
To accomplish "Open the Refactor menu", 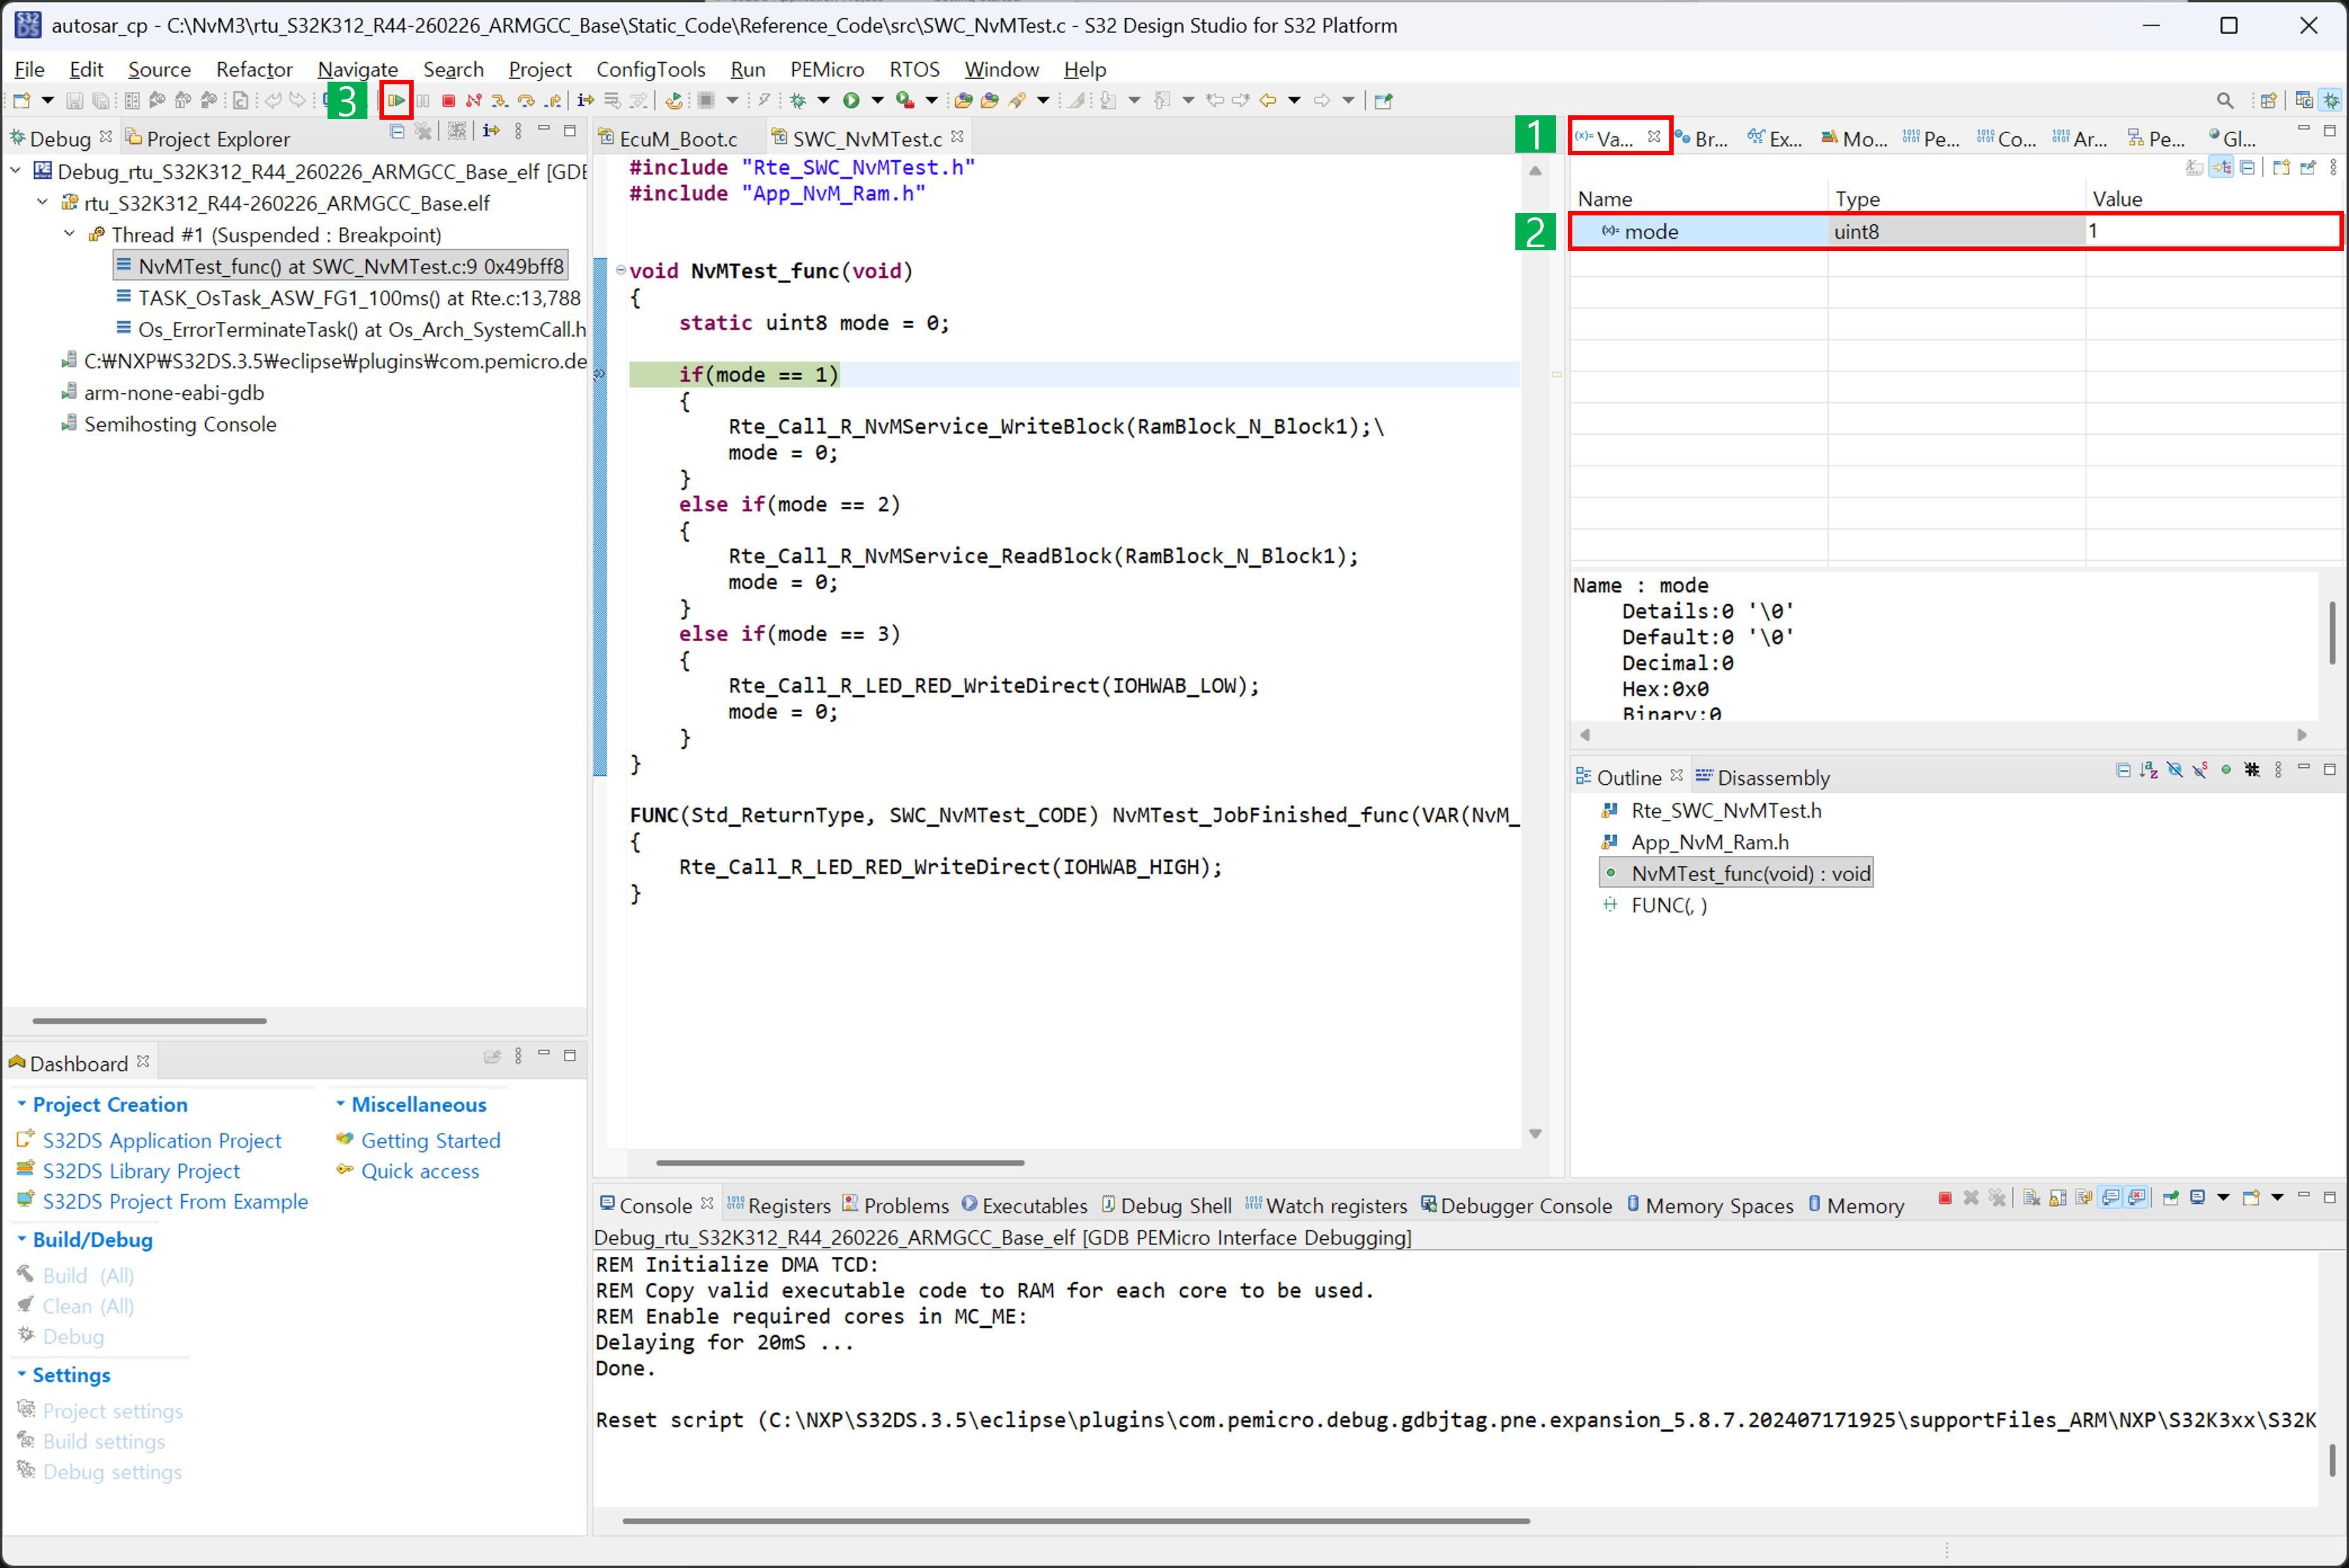I will 254,69.
